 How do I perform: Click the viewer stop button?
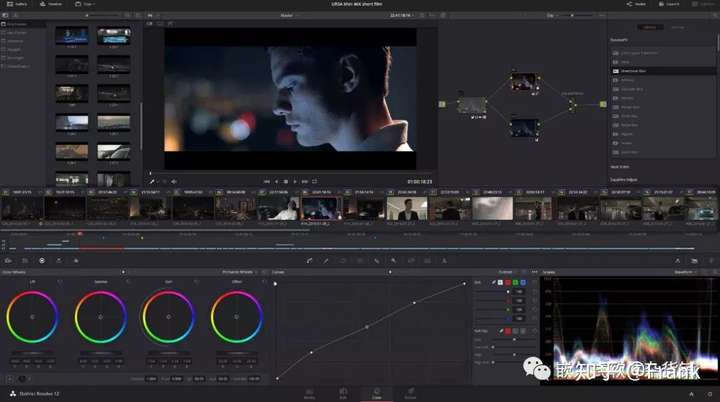(x=286, y=181)
